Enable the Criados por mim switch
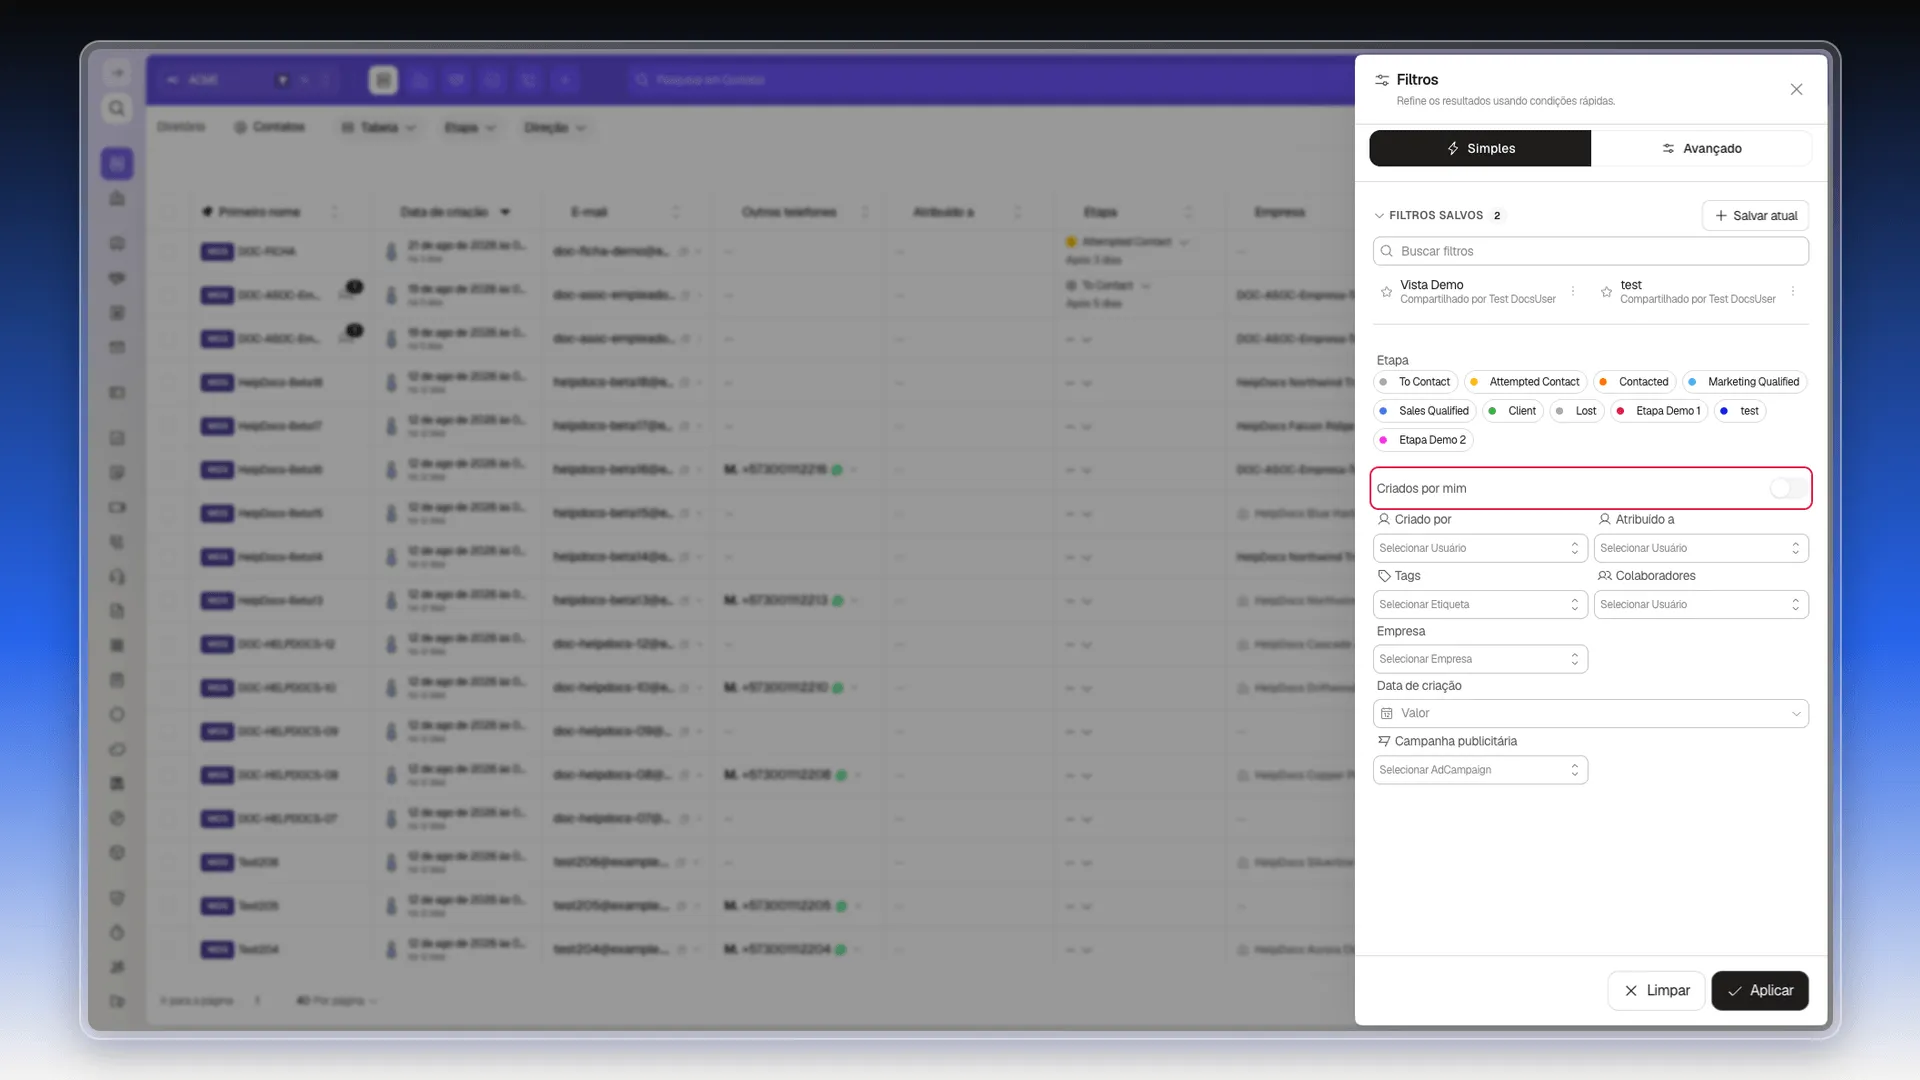This screenshot has width=1920, height=1080. [x=1788, y=488]
